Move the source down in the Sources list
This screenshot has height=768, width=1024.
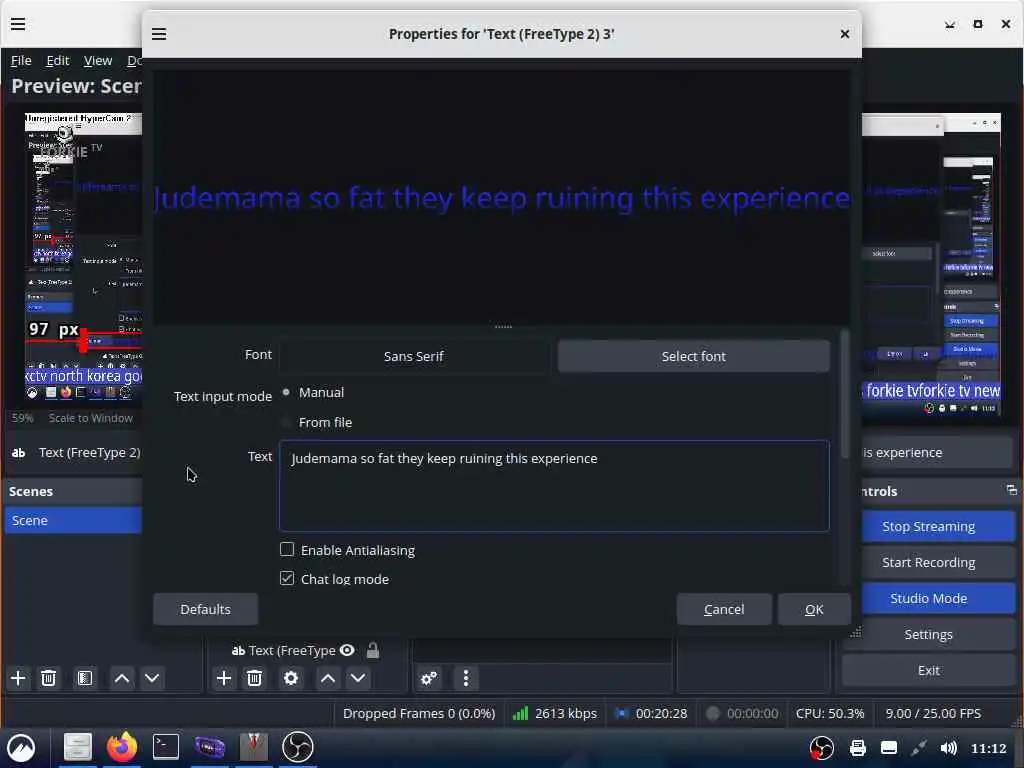[359, 678]
